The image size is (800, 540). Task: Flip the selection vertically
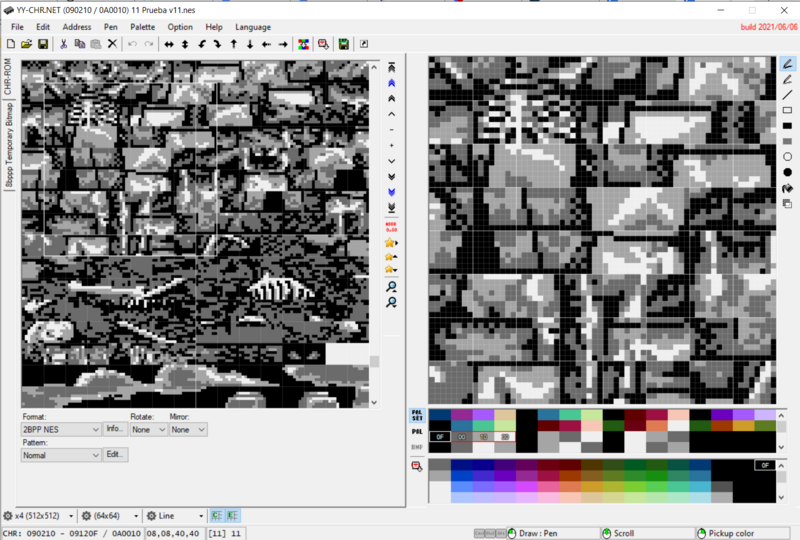(185, 44)
